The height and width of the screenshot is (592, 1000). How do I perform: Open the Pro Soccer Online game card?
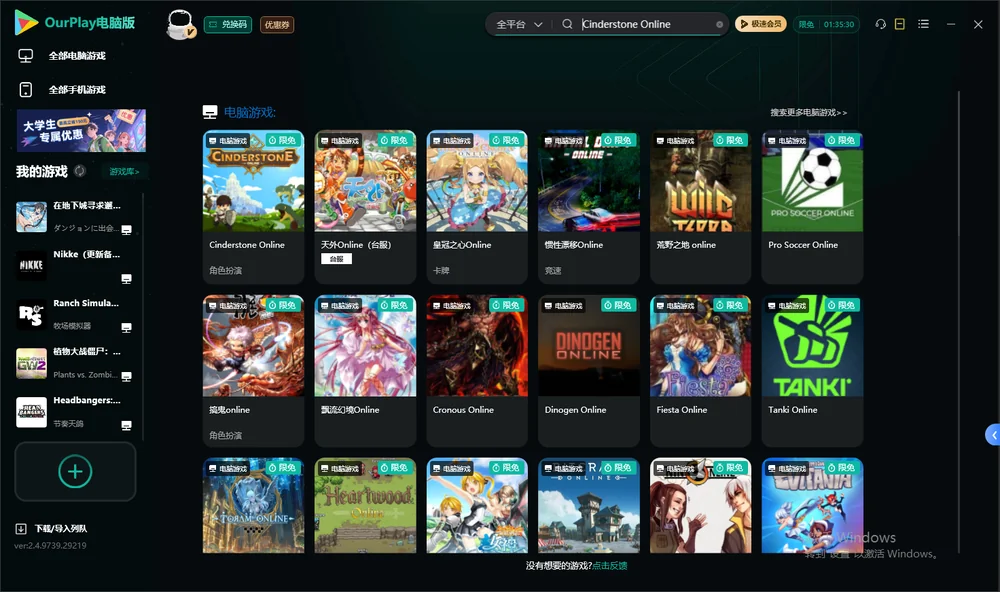point(812,207)
